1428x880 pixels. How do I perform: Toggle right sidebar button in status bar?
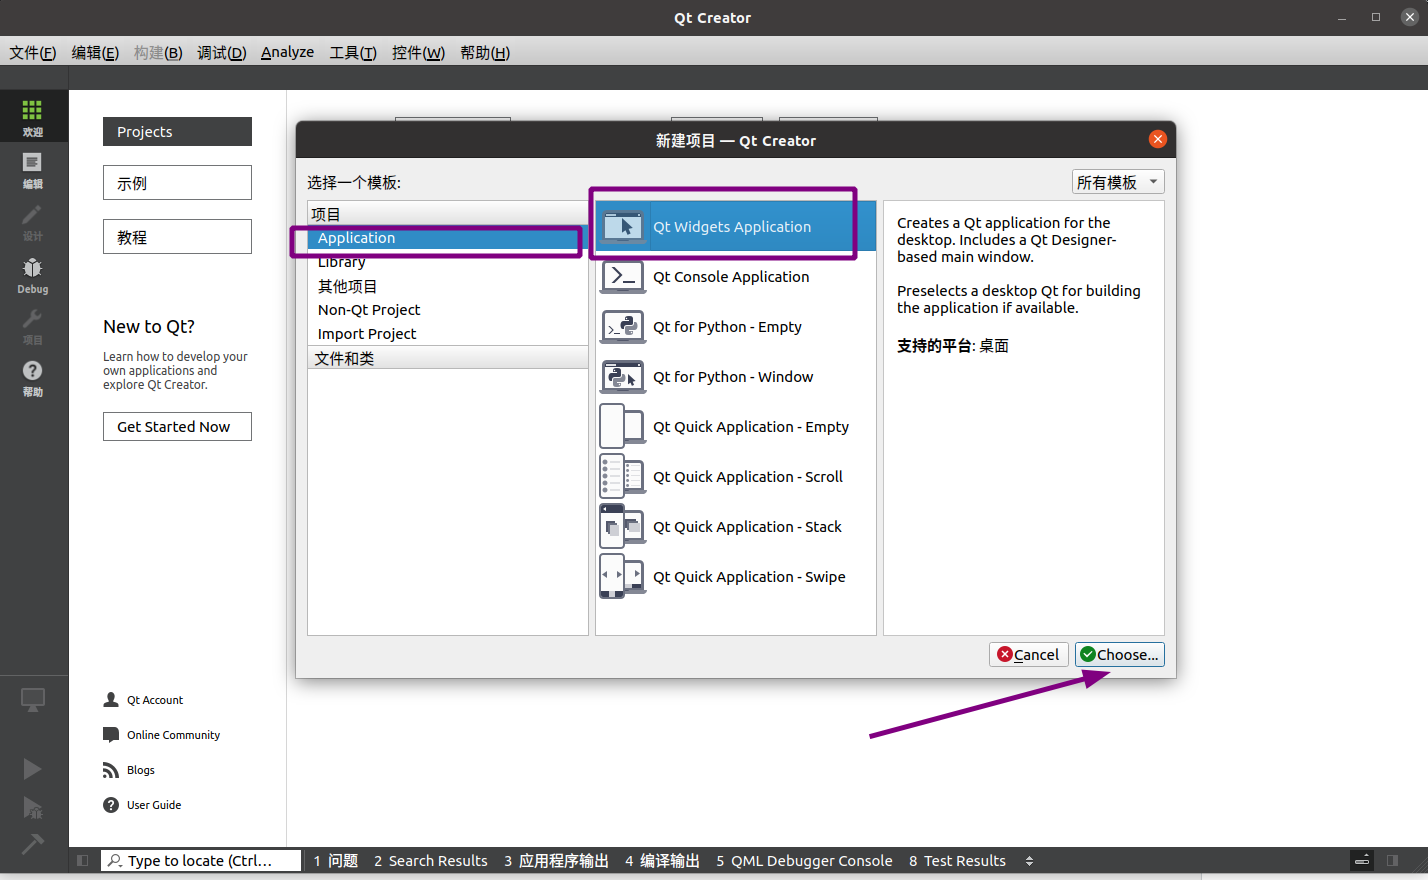point(1392,860)
